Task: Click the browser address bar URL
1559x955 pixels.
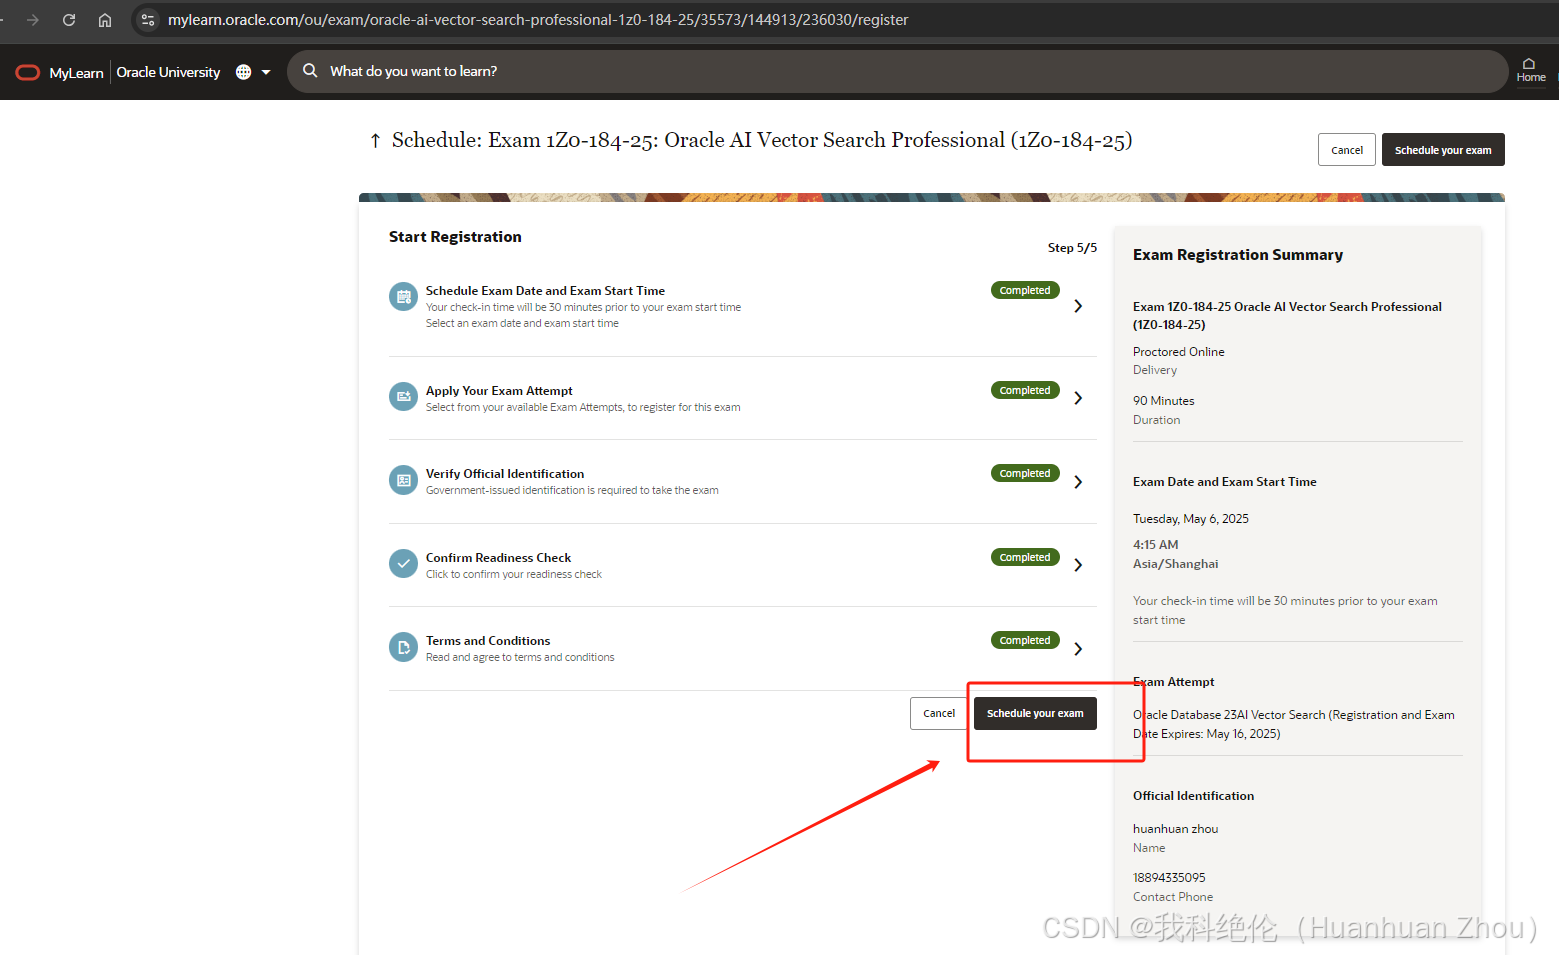Action: [538, 20]
